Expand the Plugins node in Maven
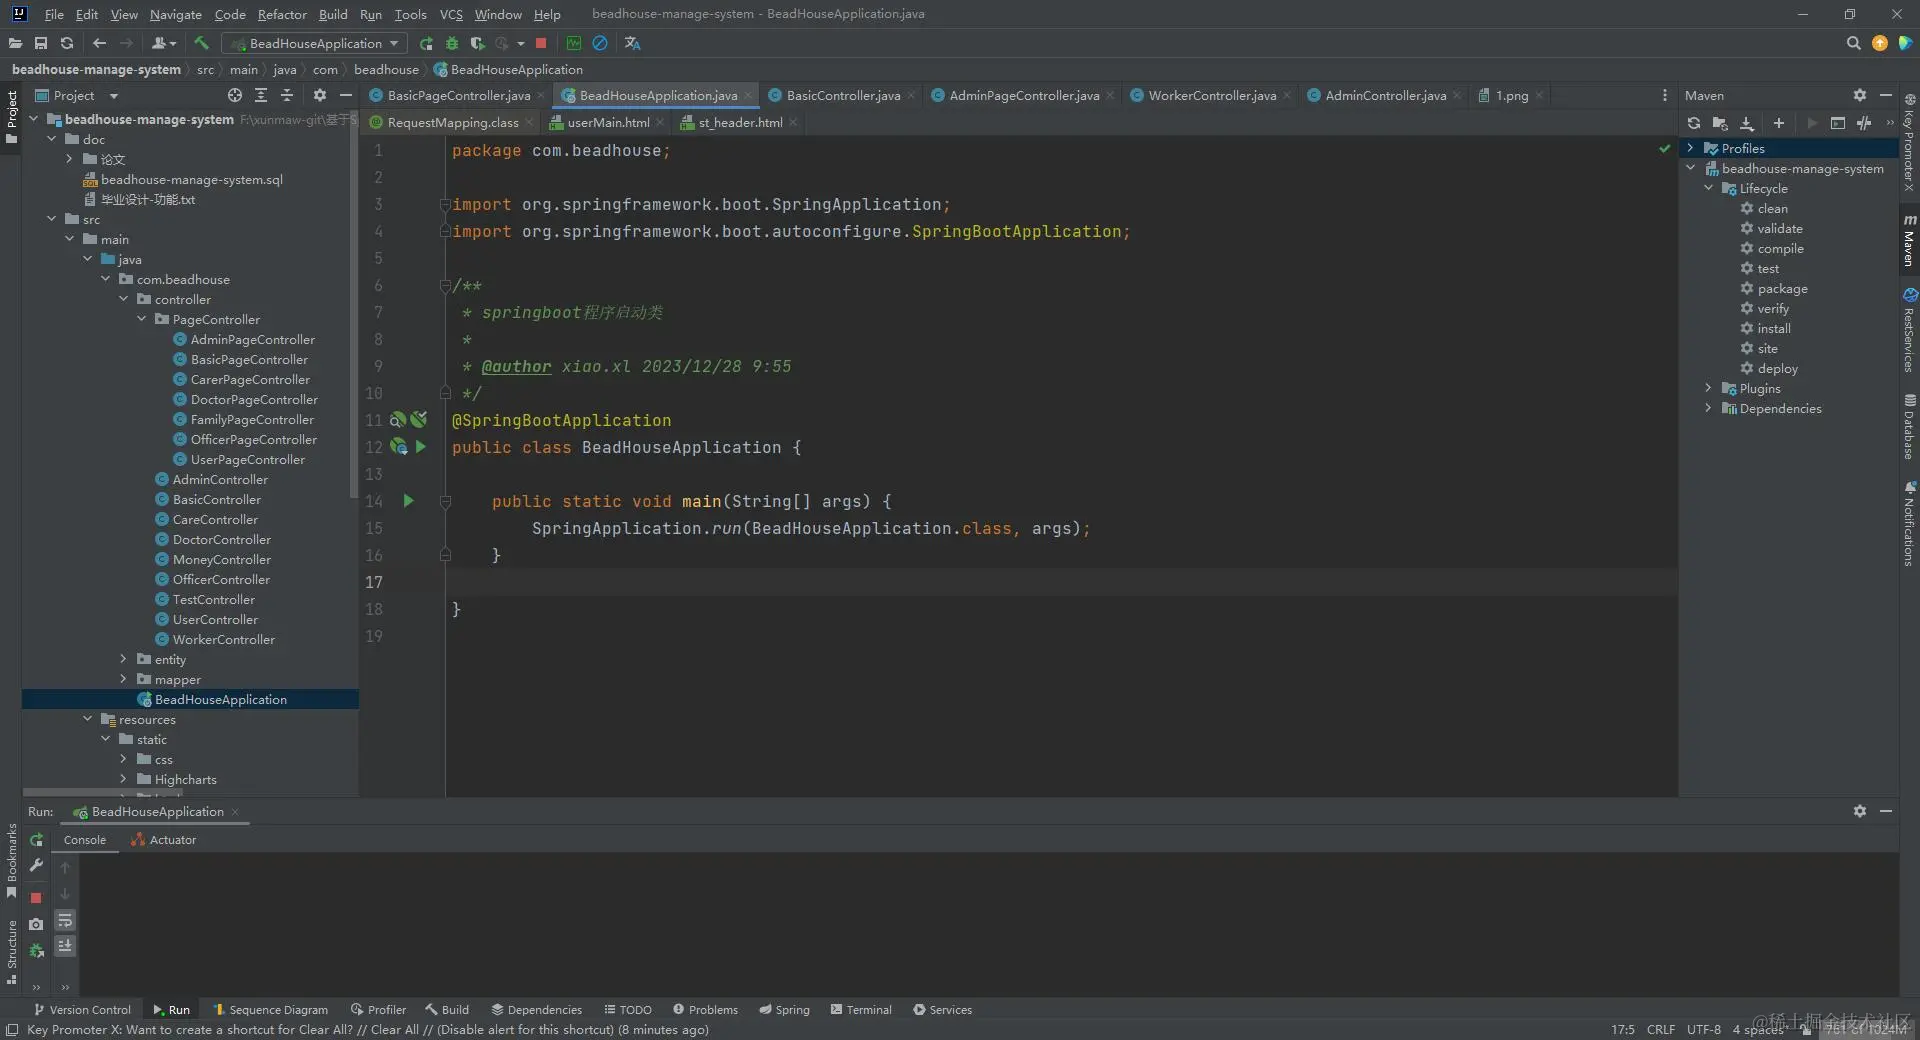The height and width of the screenshot is (1040, 1920). tap(1709, 388)
